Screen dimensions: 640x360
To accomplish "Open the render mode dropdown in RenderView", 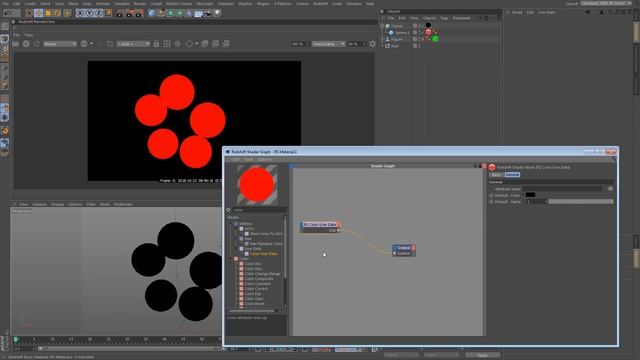I will [60, 44].
